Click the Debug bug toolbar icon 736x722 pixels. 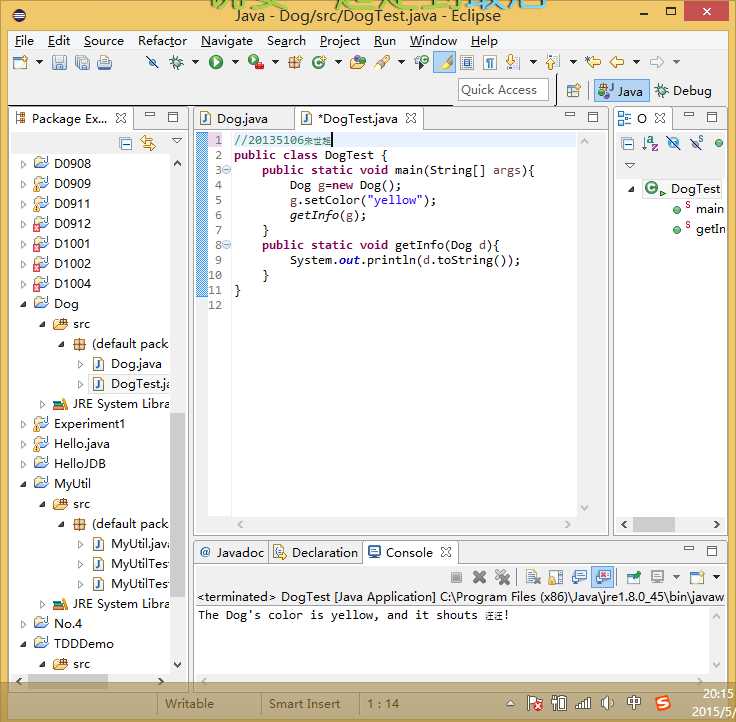click(x=177, y=62)
